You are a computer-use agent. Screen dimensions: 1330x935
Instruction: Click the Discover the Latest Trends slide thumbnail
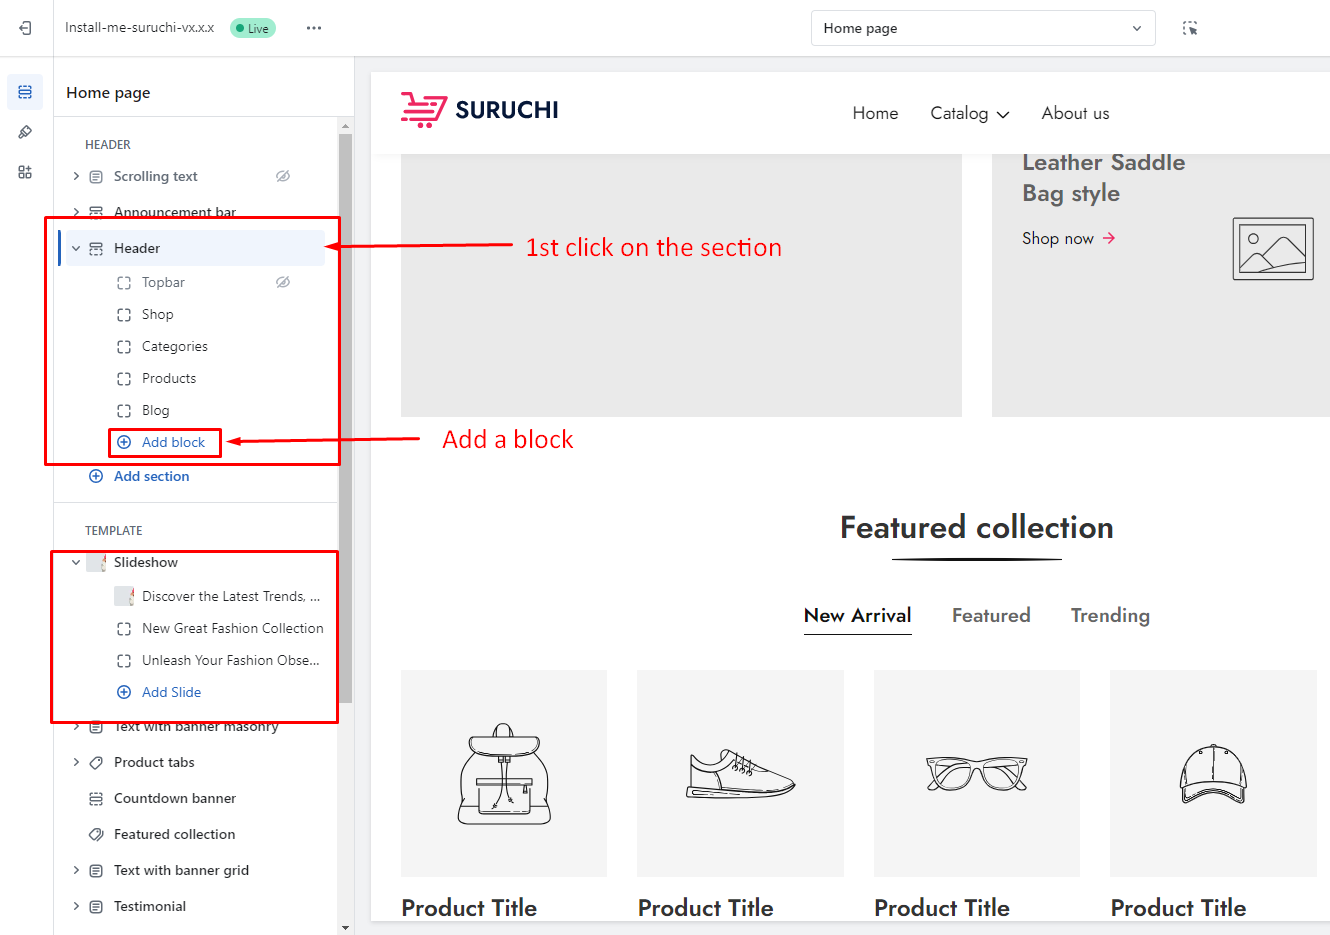click(x=124, y=597)
